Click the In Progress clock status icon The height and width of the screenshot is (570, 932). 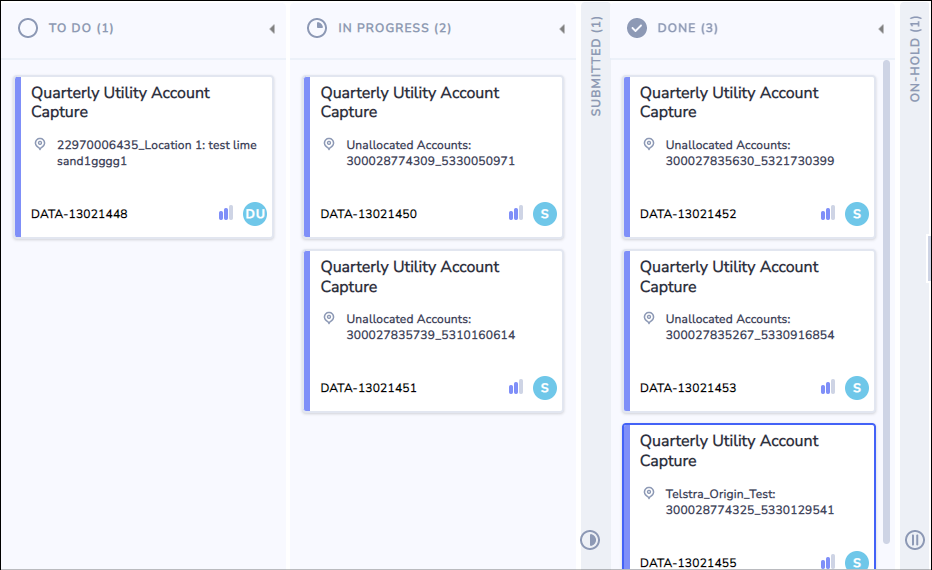point(317,28)
